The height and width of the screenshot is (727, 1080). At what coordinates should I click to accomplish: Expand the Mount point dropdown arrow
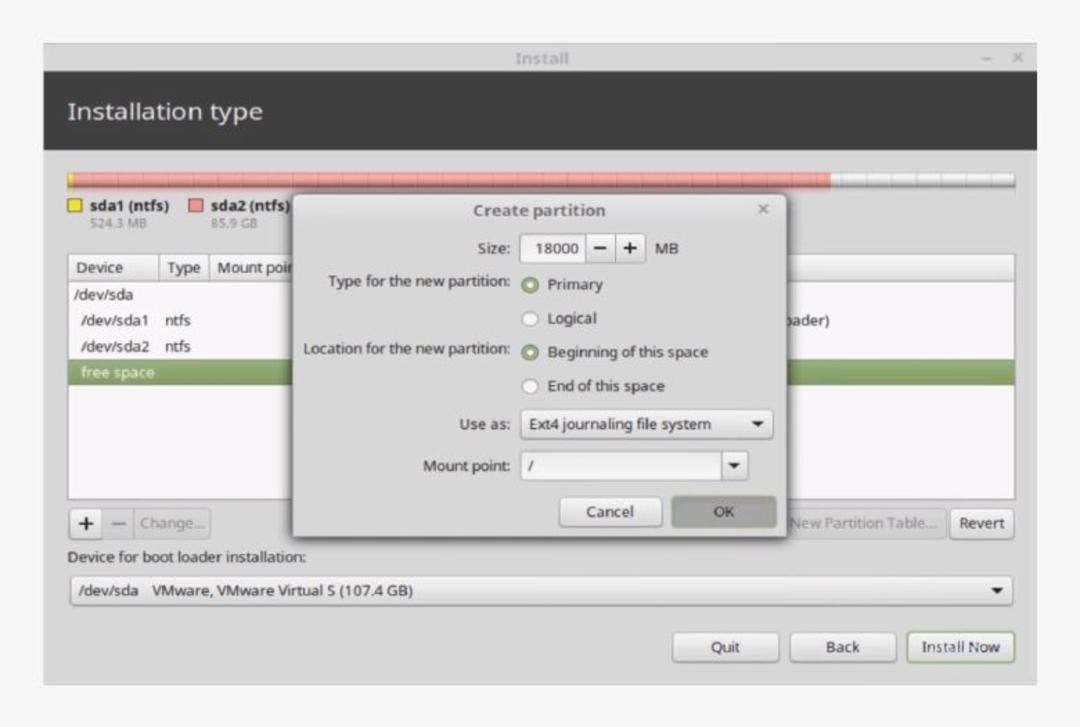coord(734,466)
